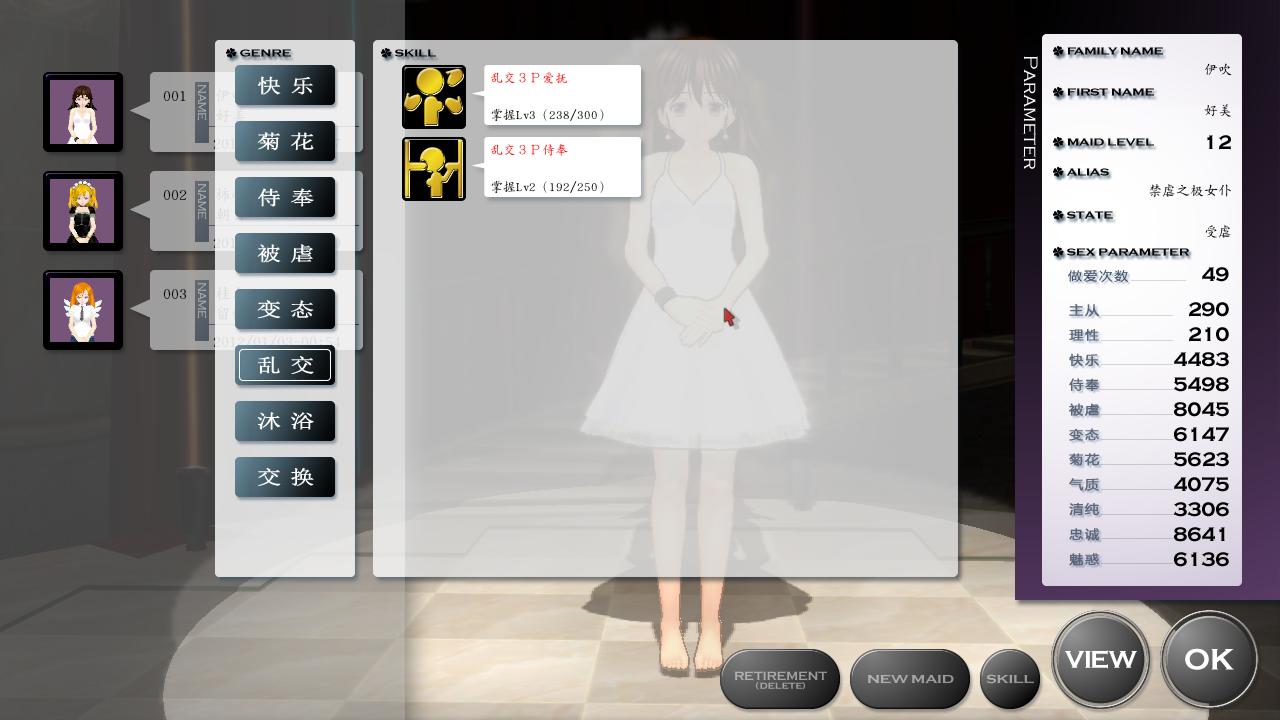Choose the 被虐 genre button
The image size is (1280, 720).
tap(285, 254)
